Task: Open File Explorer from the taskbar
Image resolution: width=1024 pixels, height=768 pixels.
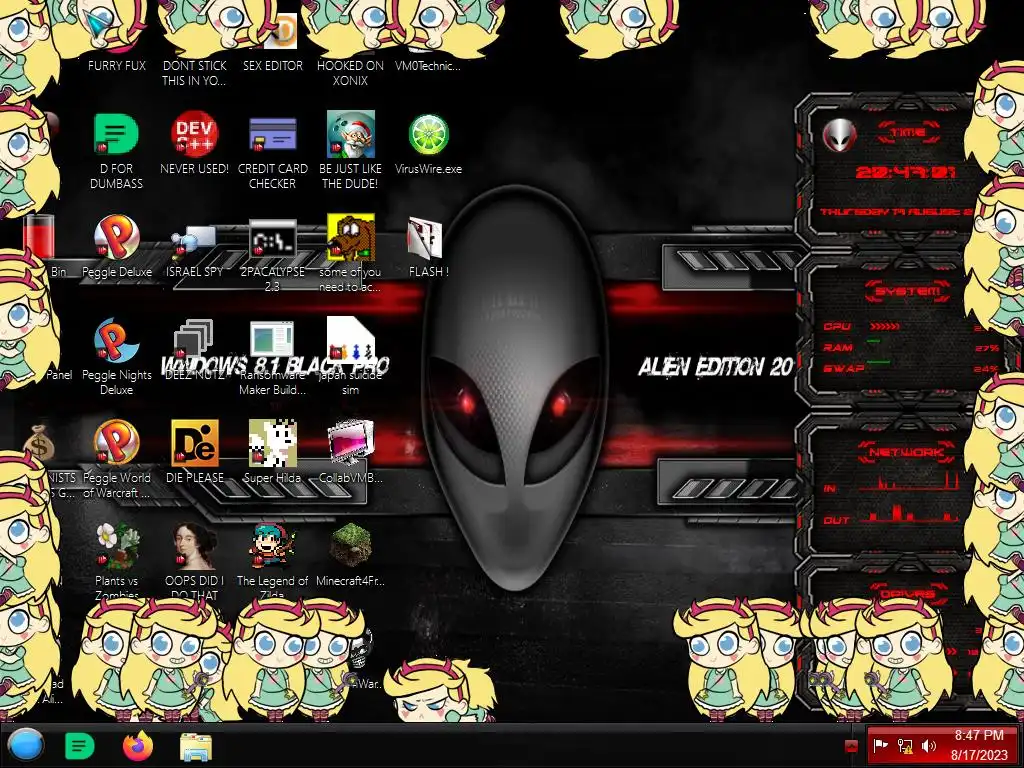Action: point(195,746)
